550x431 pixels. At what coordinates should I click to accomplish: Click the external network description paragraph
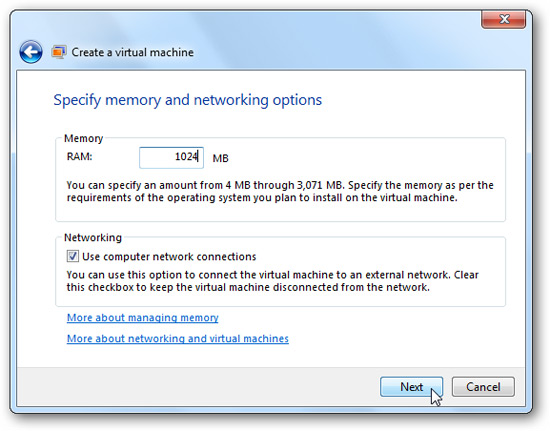[273, 281]
